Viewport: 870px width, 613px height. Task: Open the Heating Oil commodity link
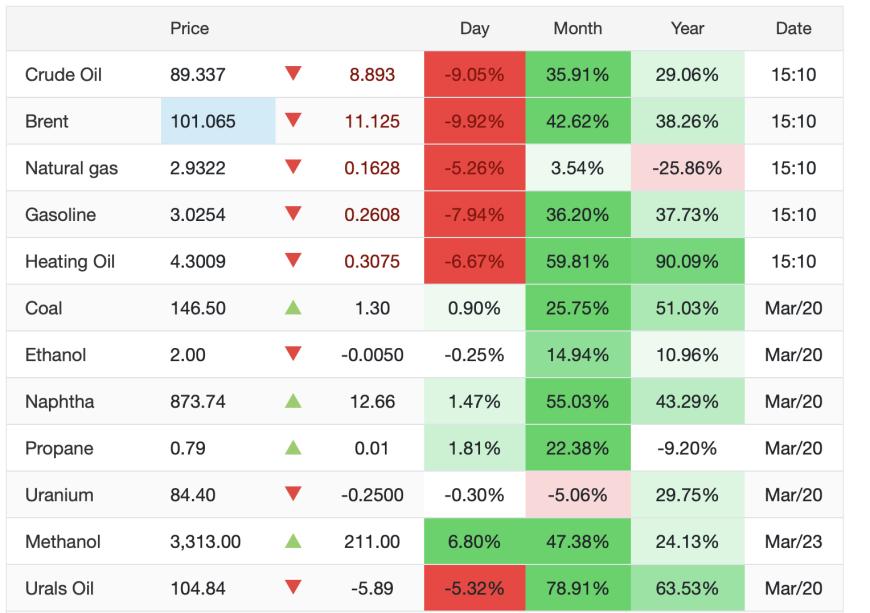[70, 262]
